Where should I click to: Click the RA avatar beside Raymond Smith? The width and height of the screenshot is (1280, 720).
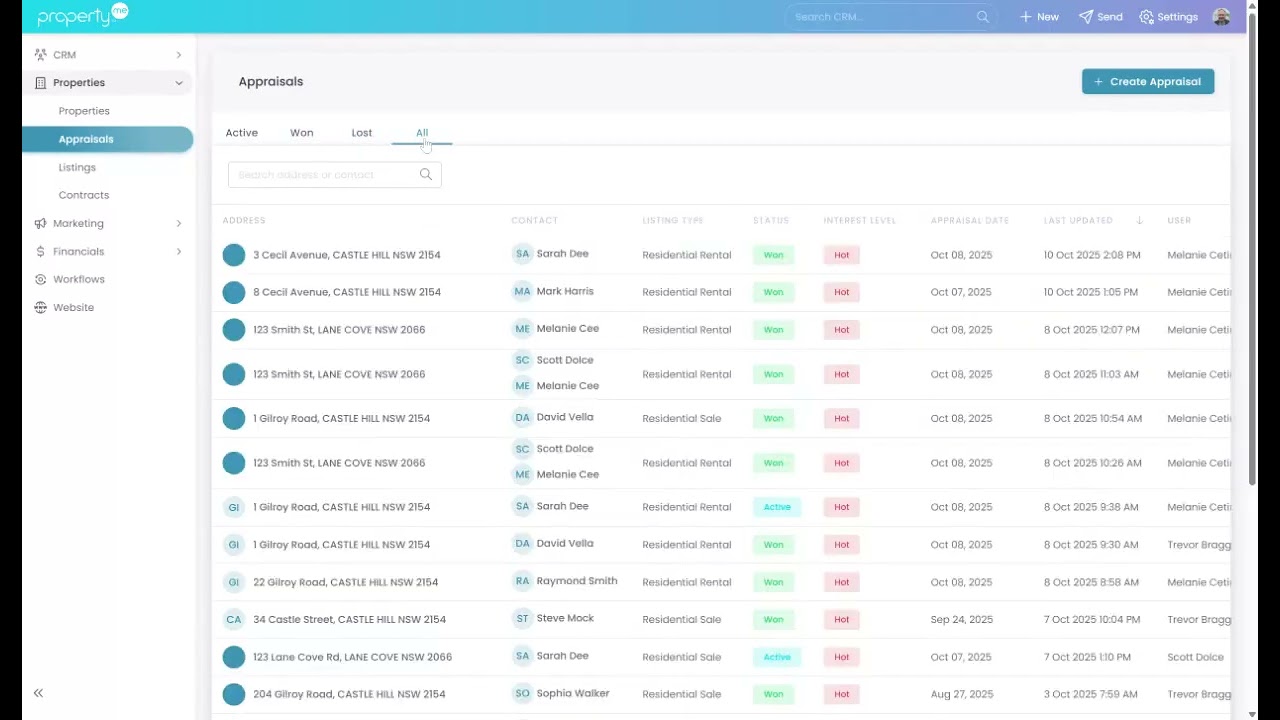(522, 581)
